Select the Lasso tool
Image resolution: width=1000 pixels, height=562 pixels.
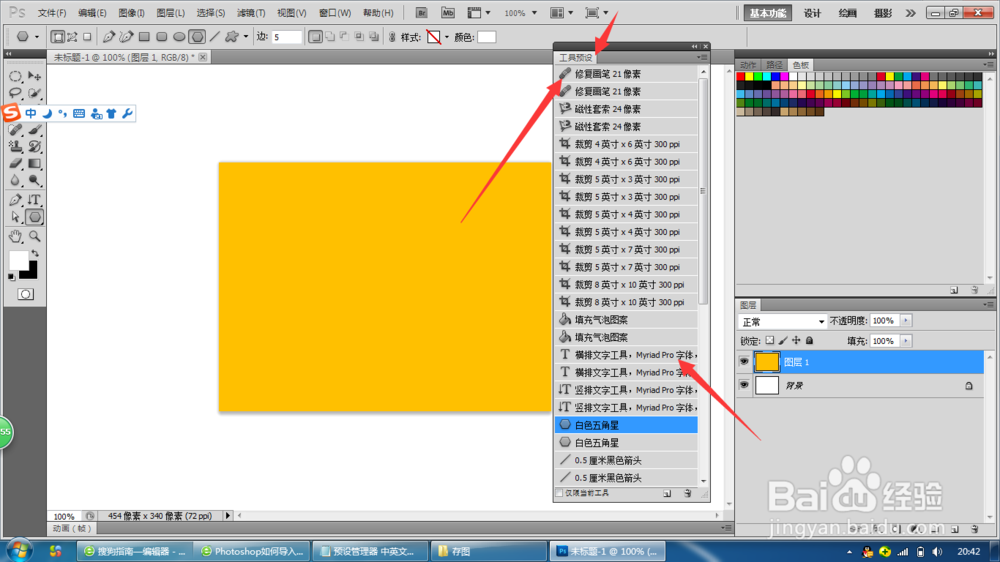tap(15, 94)
